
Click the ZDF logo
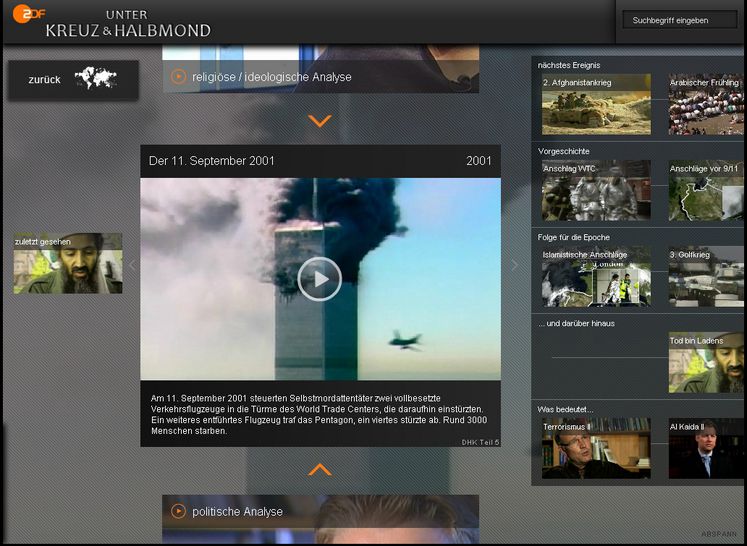tap(29, 14)
